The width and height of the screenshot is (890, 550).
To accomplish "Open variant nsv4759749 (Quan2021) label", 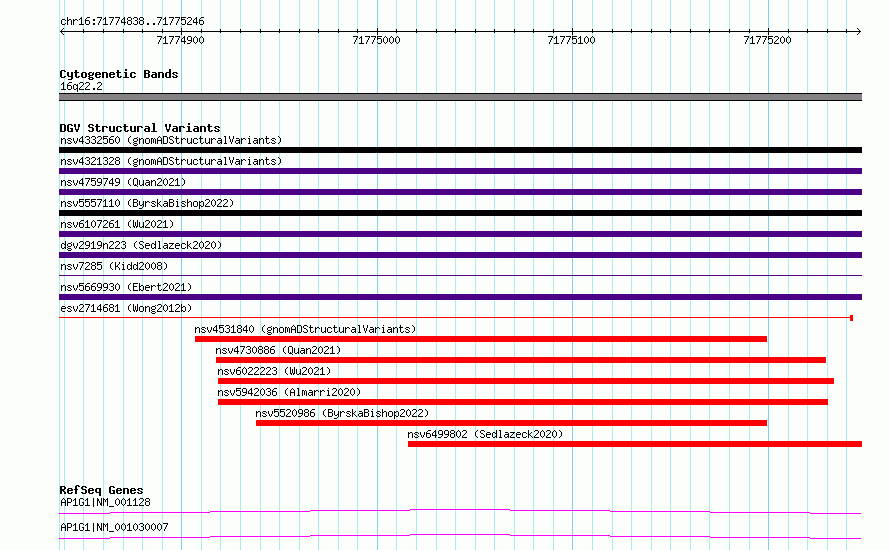I will pos(123,182).
